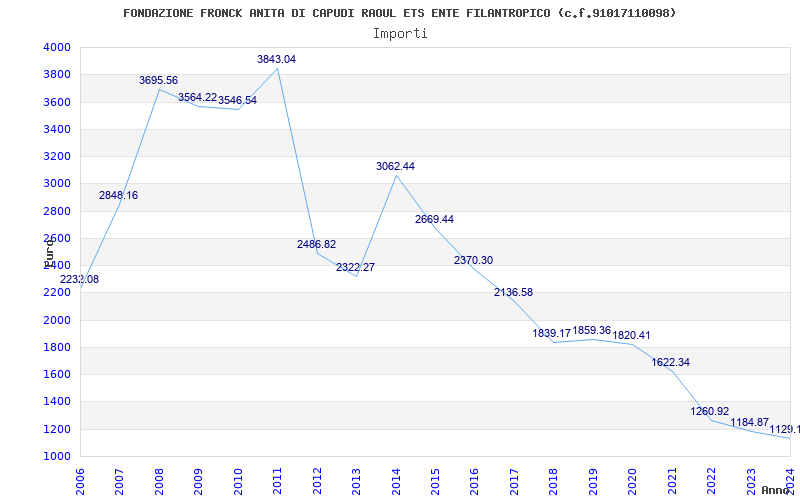Screen dimensions: 800x500
Task: Click the 2486.82 data label
Action: click(x=316, y=244)
